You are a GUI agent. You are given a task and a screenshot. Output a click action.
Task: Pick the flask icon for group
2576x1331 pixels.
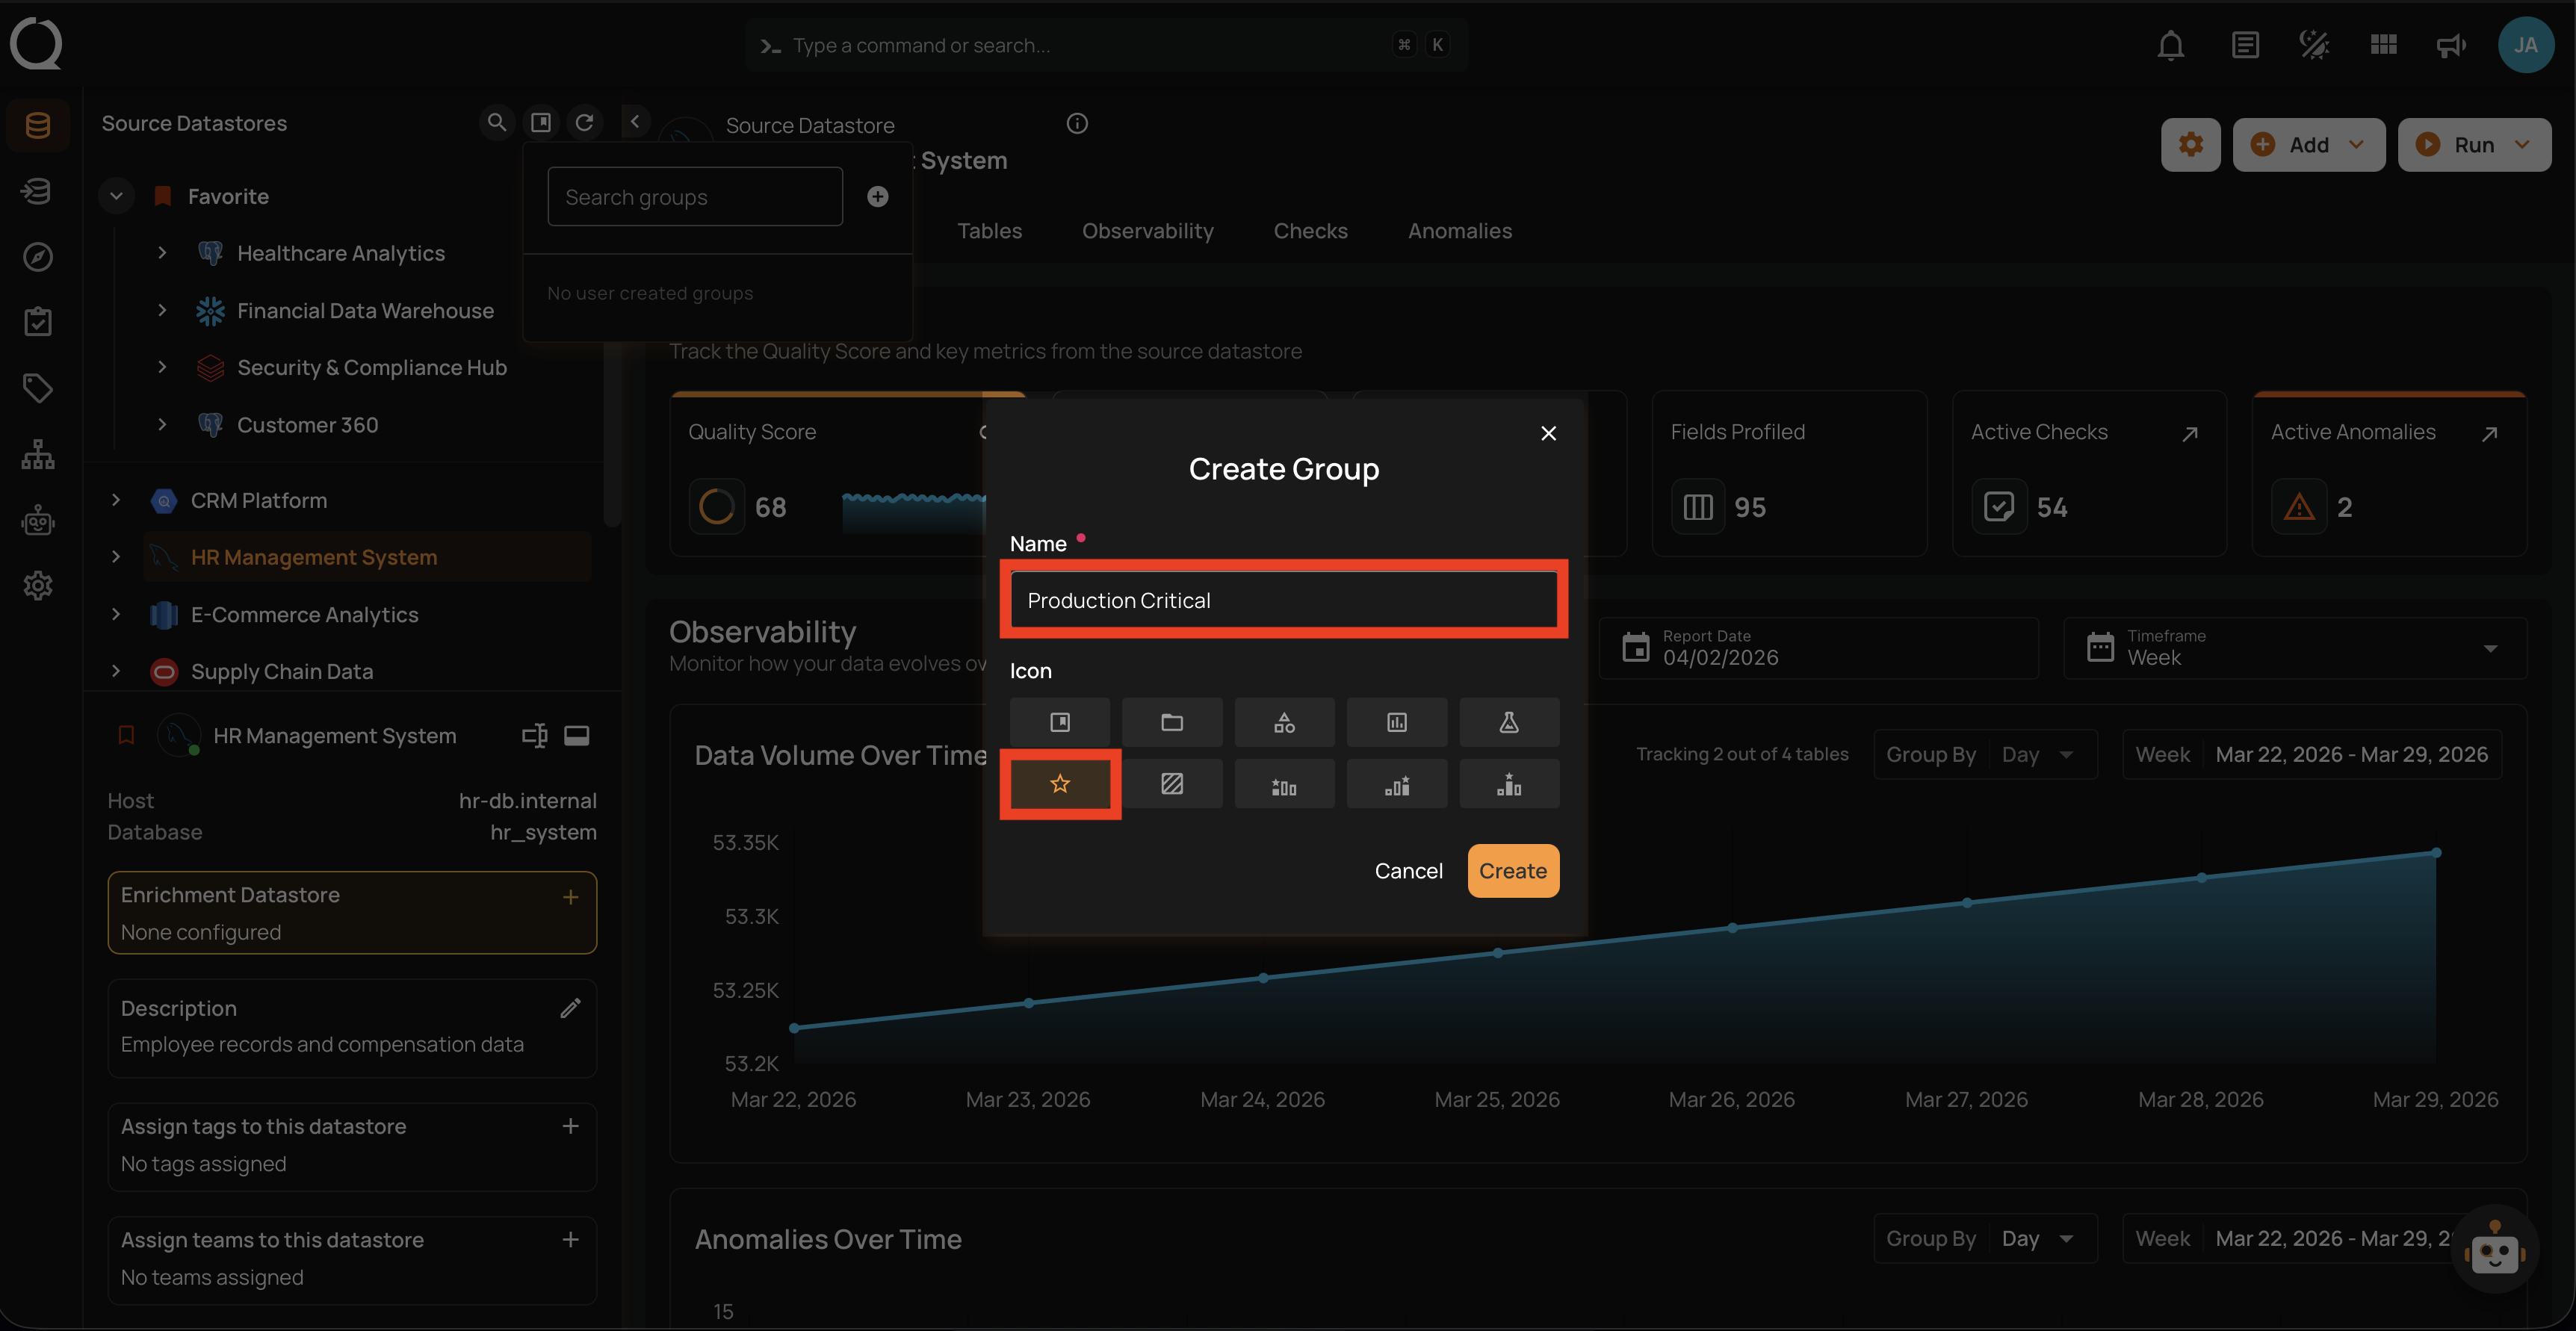coord(1508,722)
